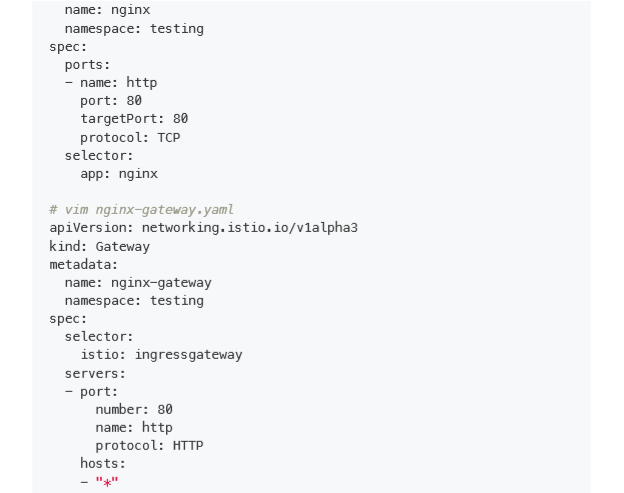Click the '- port:' entry under servers
624x493 pixels.
tap(91, 392)
